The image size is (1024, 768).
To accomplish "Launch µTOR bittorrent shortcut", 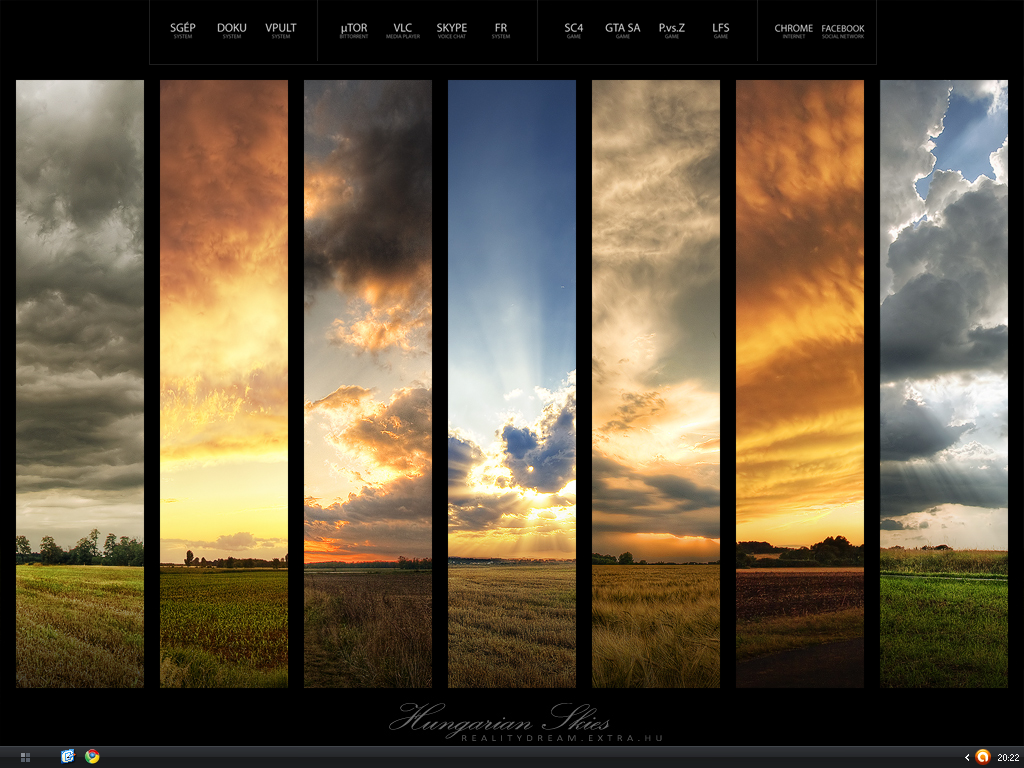I will [354, 31].
